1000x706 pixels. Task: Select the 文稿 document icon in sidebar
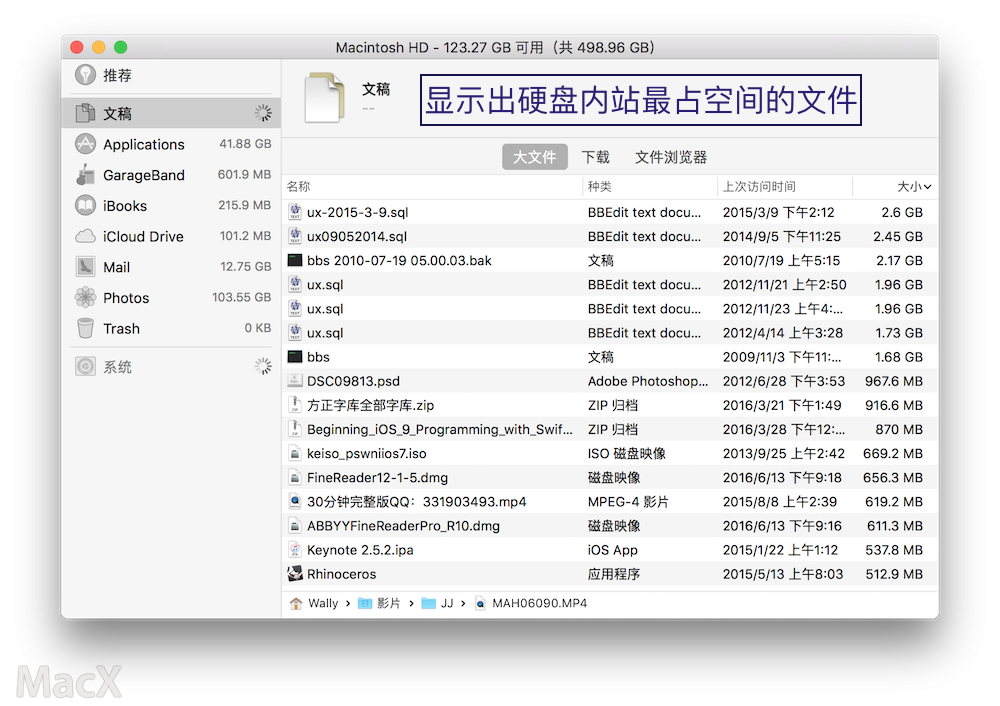tap(85, 113)
